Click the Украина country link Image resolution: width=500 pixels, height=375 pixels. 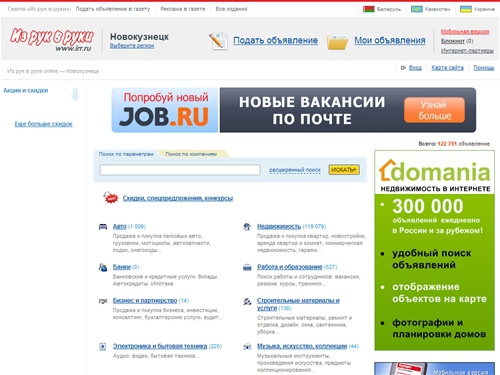tap(484, 9)
